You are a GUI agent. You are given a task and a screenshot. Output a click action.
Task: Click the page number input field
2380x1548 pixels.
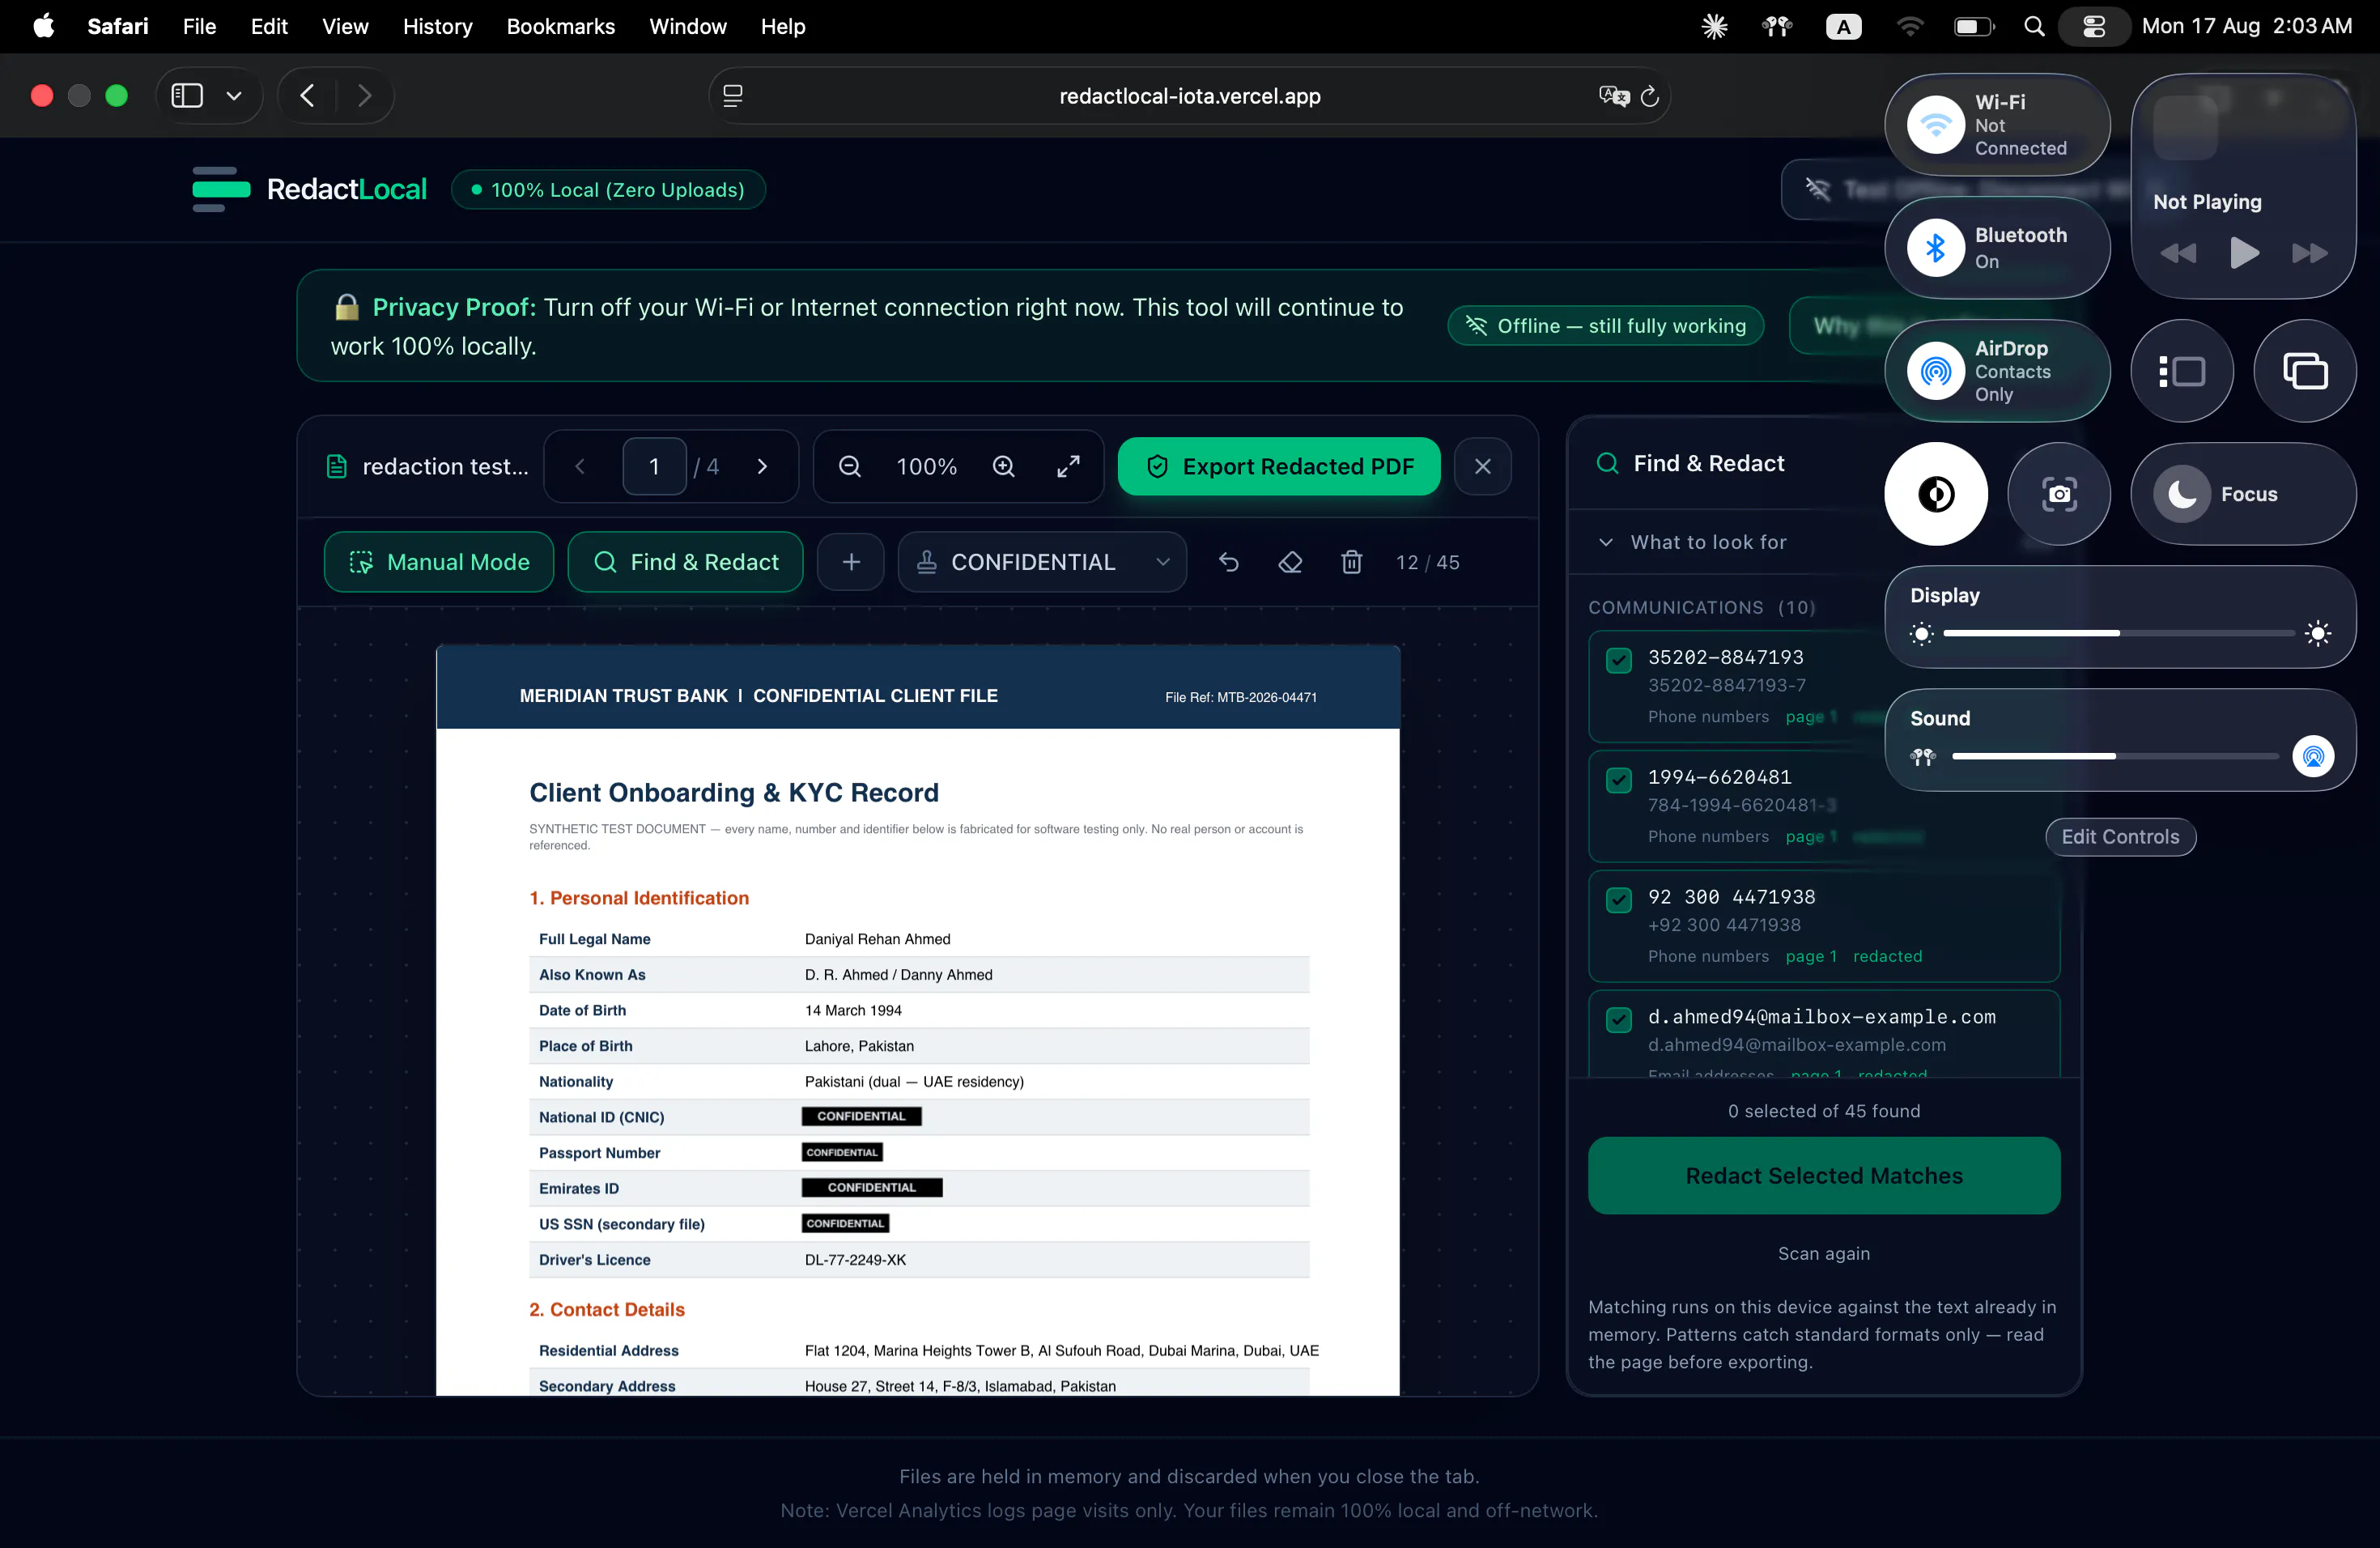[x=654, y=466]
